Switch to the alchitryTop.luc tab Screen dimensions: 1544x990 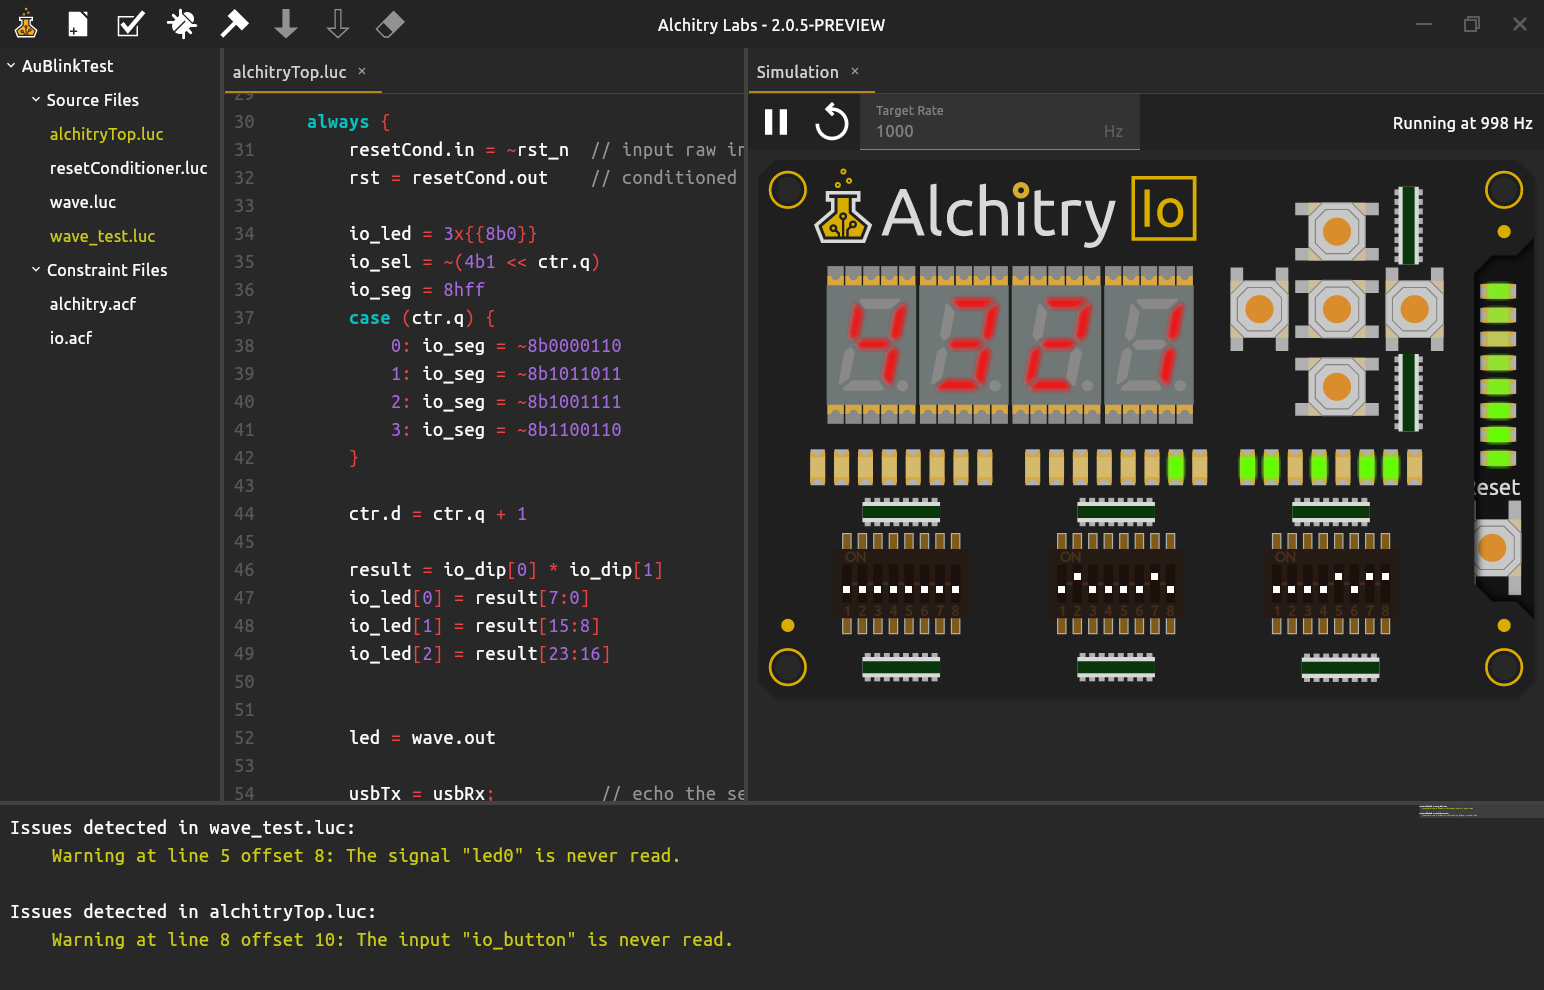pyautogui.click(x=288, y=71)
